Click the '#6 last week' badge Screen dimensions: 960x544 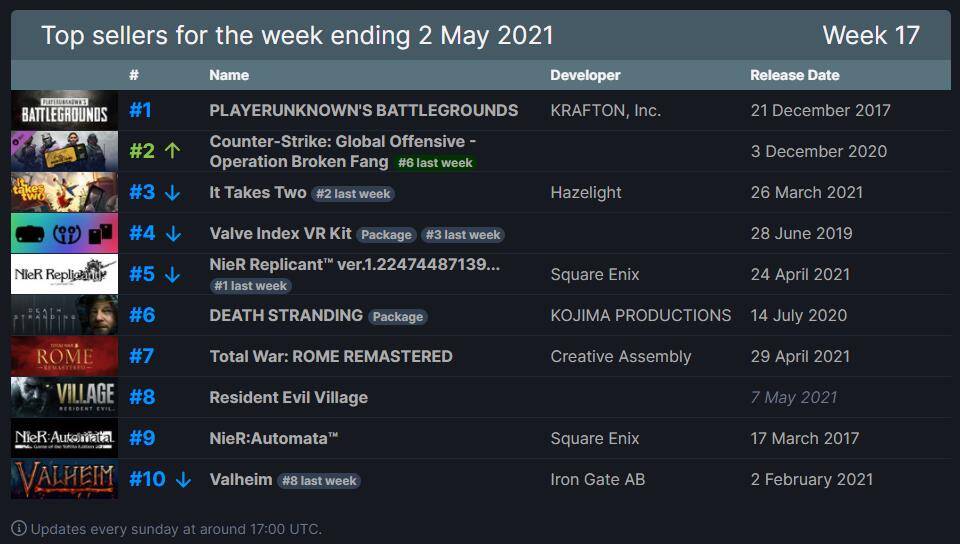click(435, 163)
